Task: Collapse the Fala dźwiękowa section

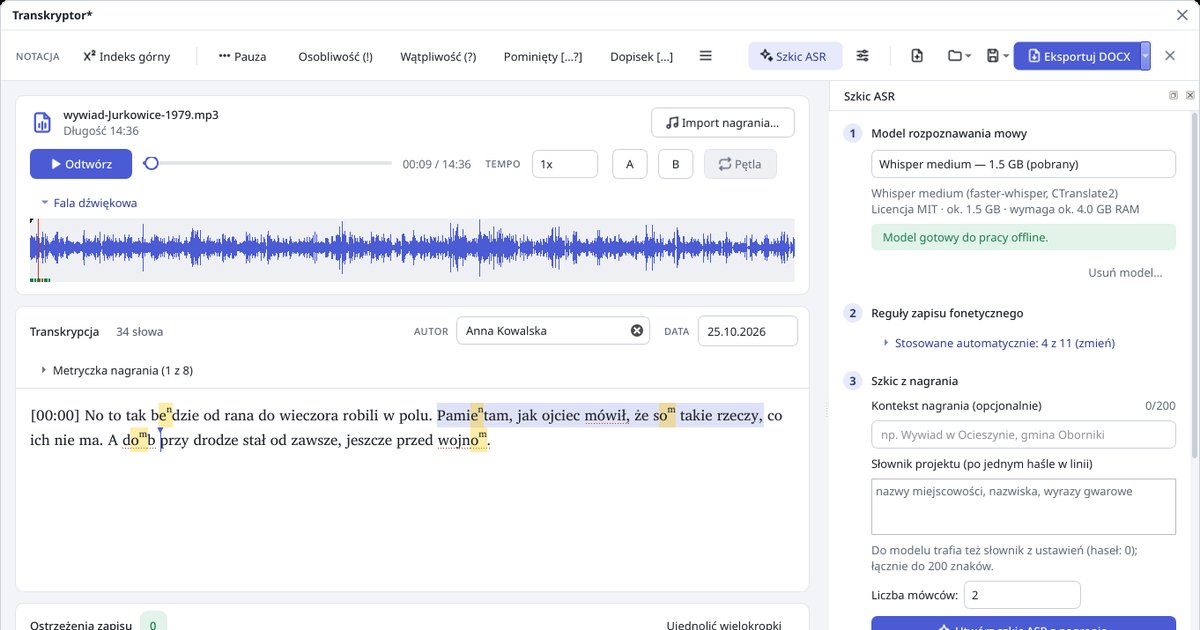Action: tap(88, 203)
